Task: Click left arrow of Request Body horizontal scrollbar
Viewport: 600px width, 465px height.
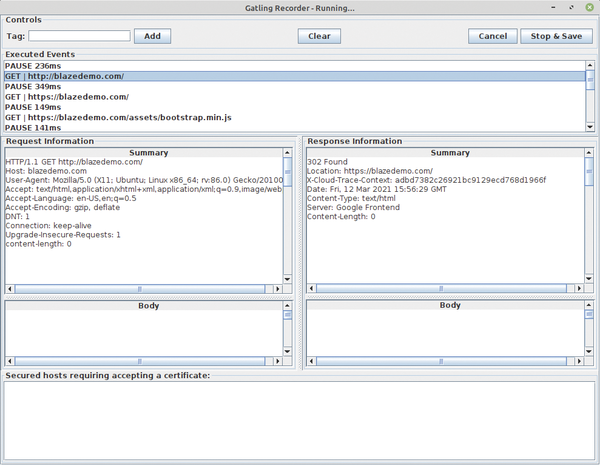Action: pyautogui.click(x=10, y=361)
